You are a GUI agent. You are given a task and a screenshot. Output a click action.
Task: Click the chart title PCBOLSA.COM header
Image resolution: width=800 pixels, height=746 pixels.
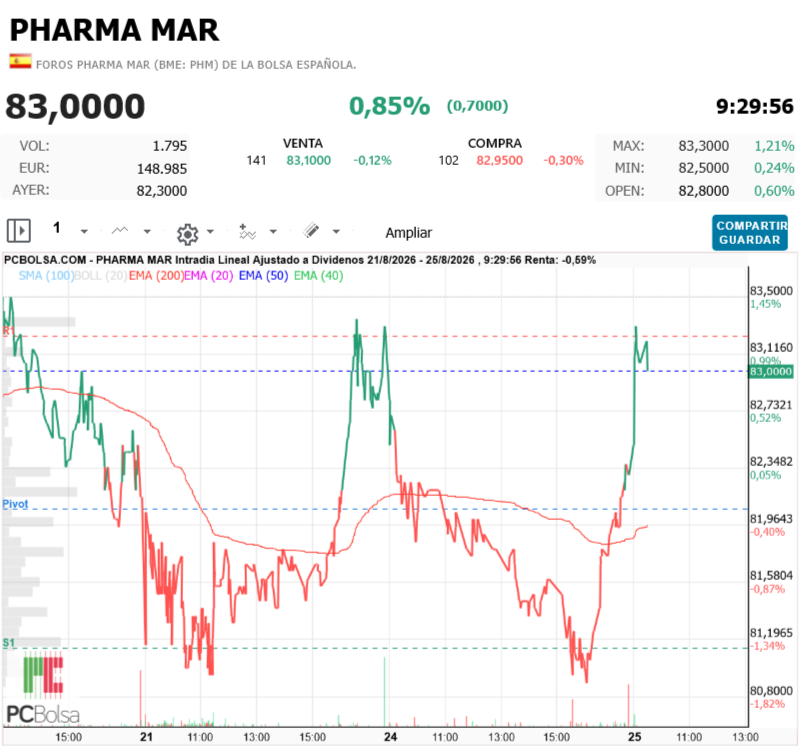pos(299,260)
